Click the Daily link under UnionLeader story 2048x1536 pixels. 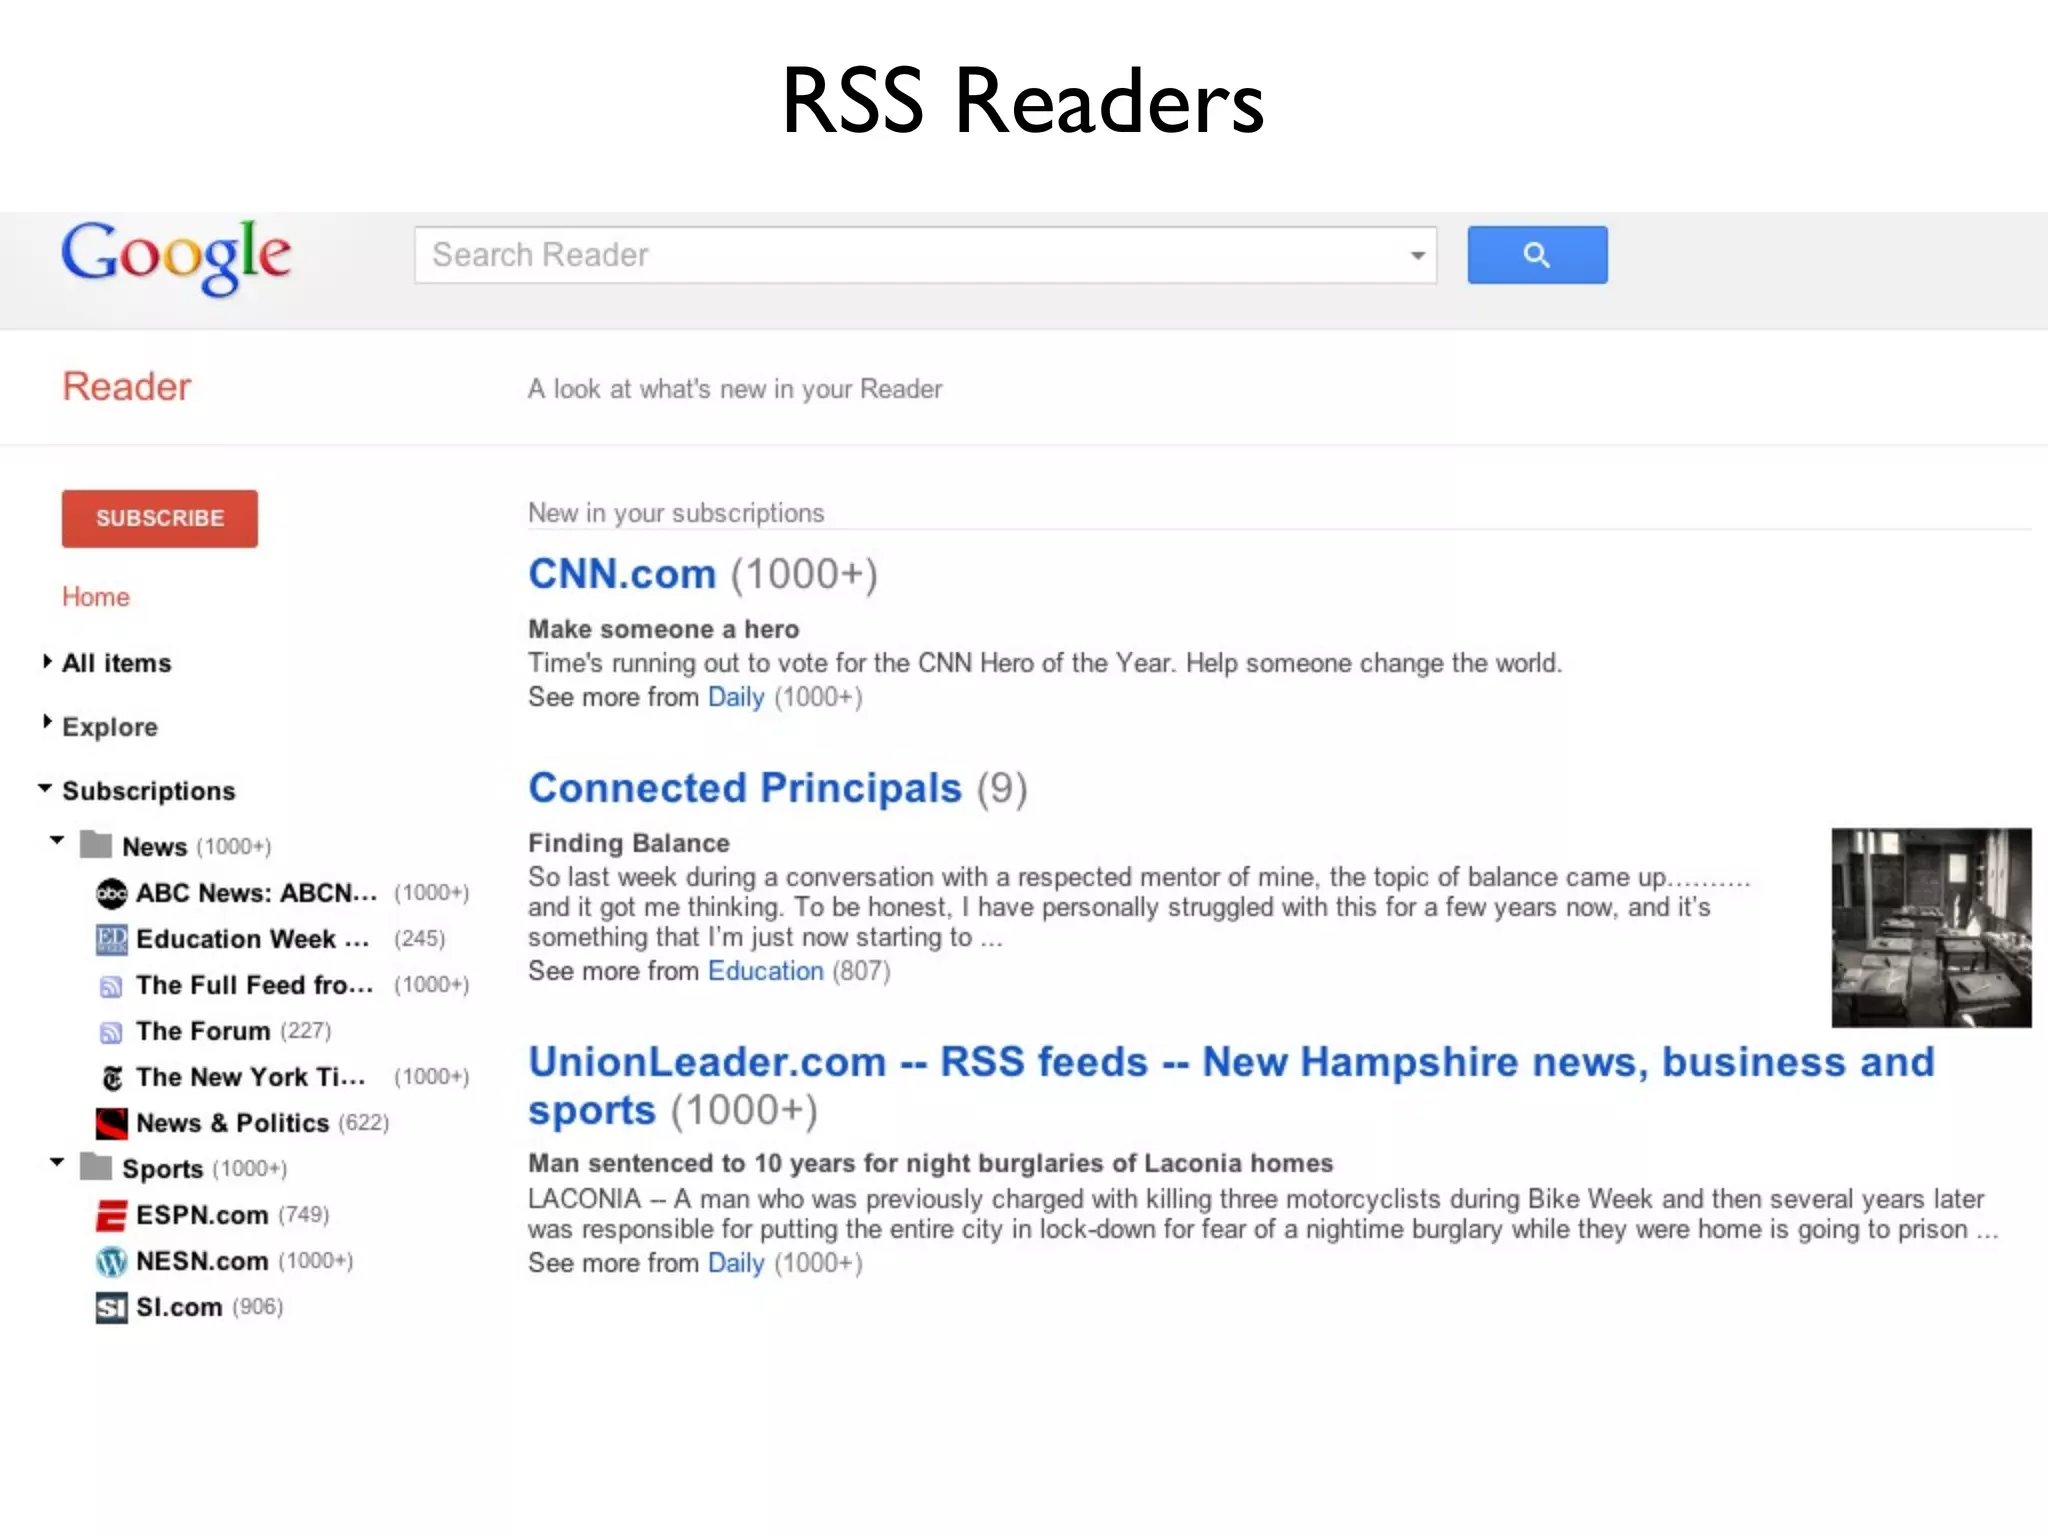click(x=736, y=1263)
